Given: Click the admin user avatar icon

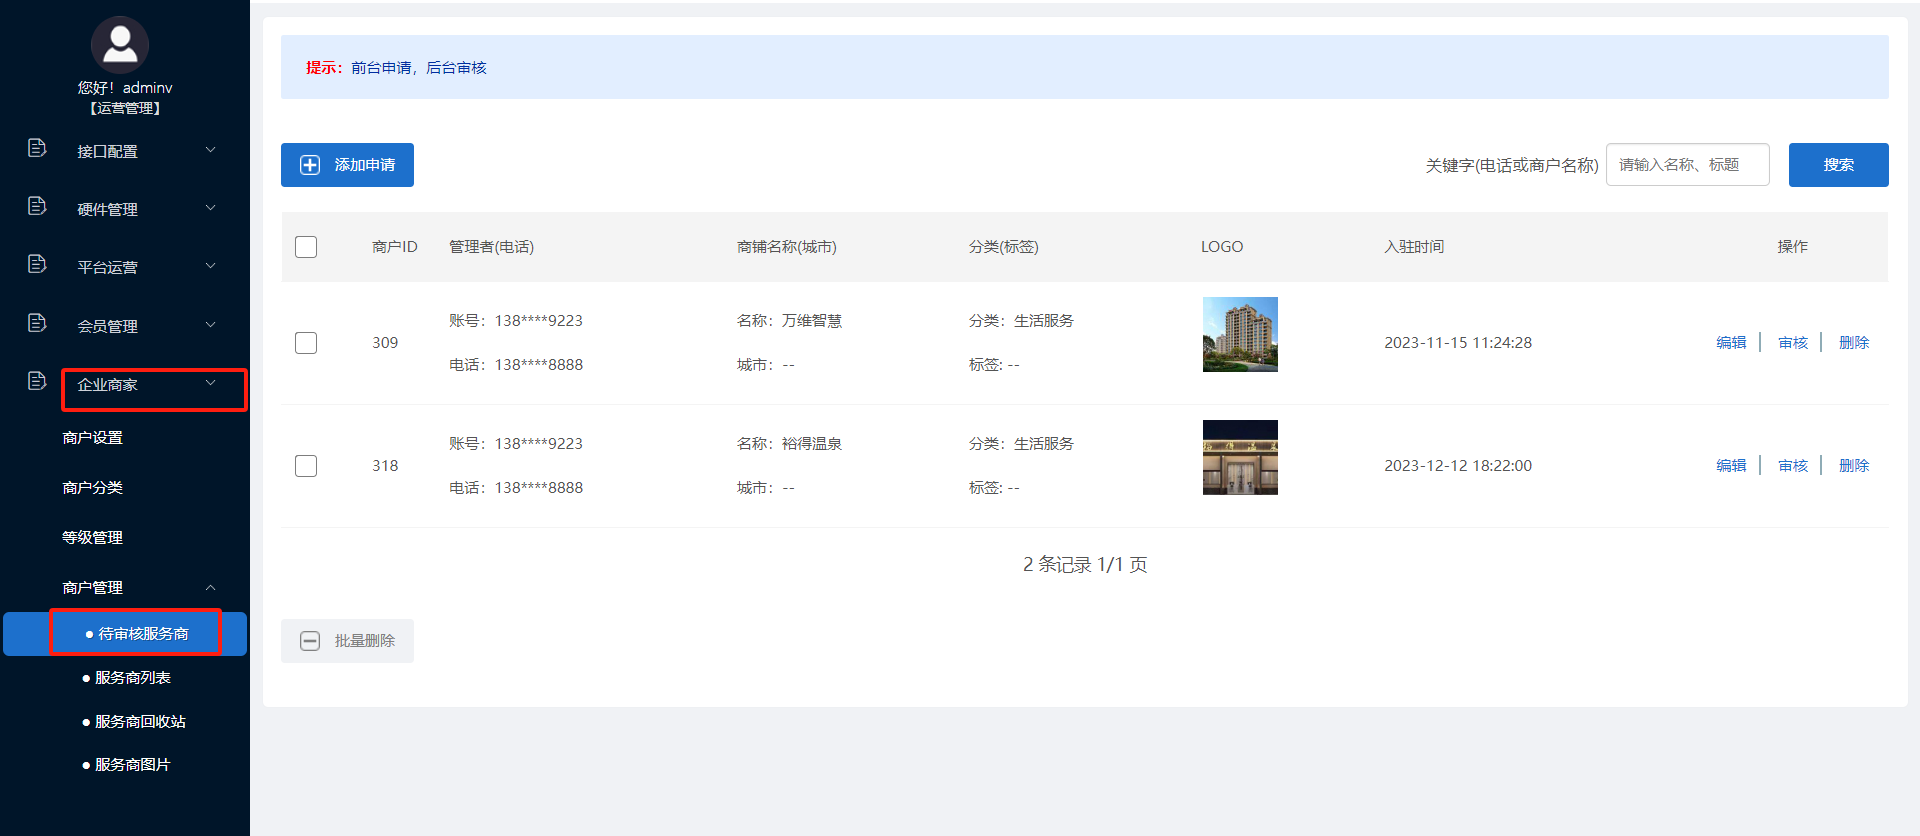Looking at the screenshot, I should tap(120, 45).
